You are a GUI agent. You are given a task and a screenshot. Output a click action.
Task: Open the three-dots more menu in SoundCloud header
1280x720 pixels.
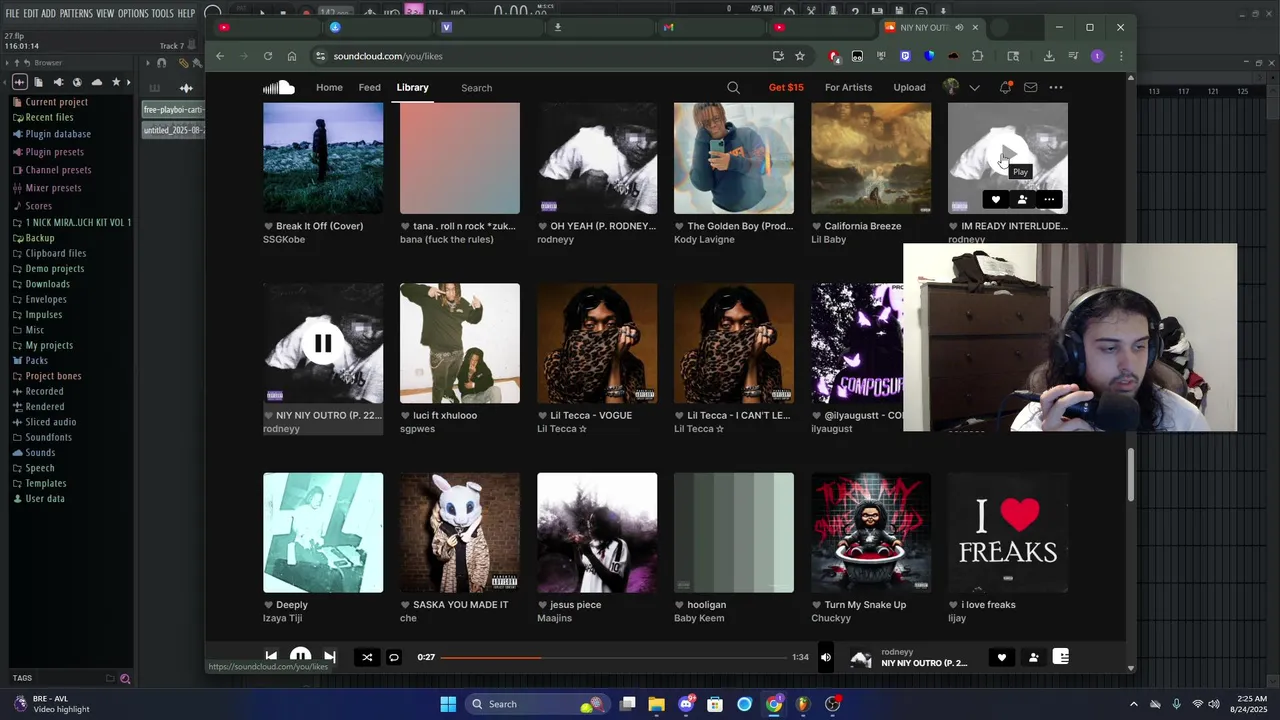coord(1056,87)
